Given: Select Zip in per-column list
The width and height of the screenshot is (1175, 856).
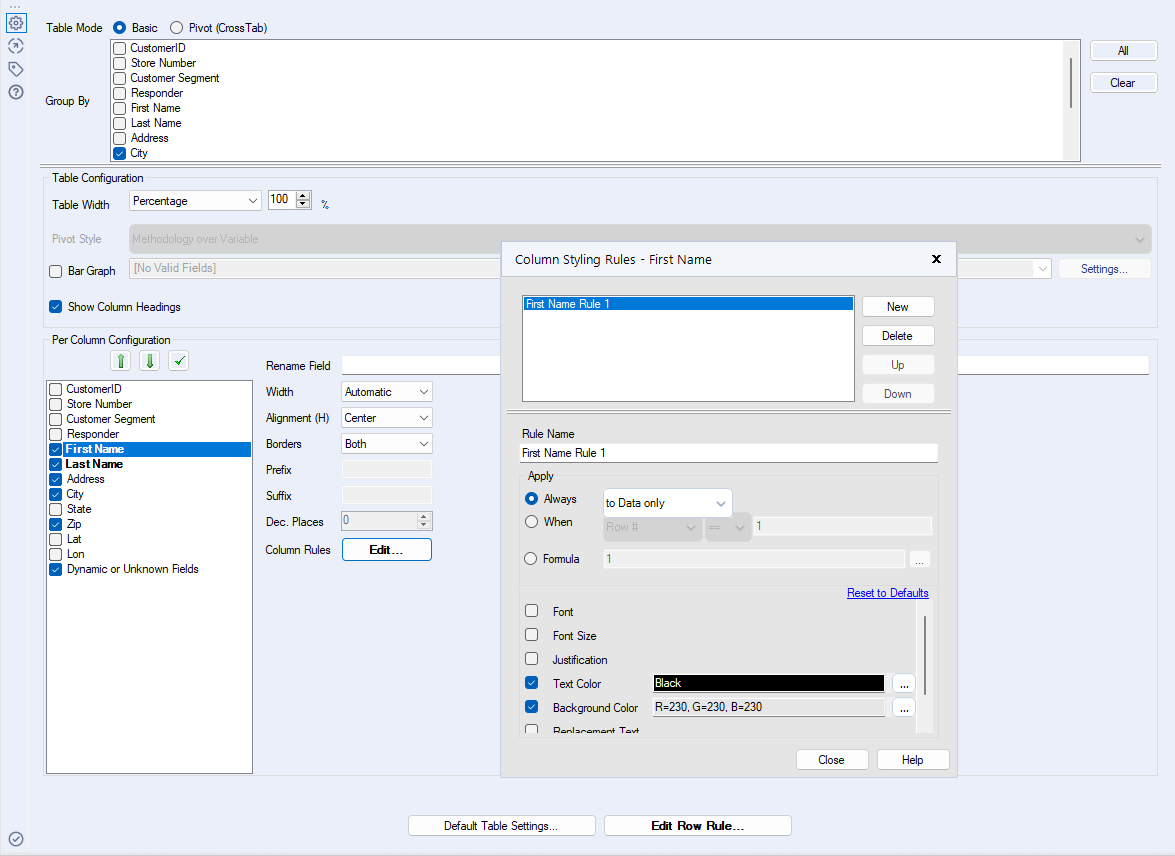Looking at the screenshot, I should pyautogui.click(x=74, y=524).
